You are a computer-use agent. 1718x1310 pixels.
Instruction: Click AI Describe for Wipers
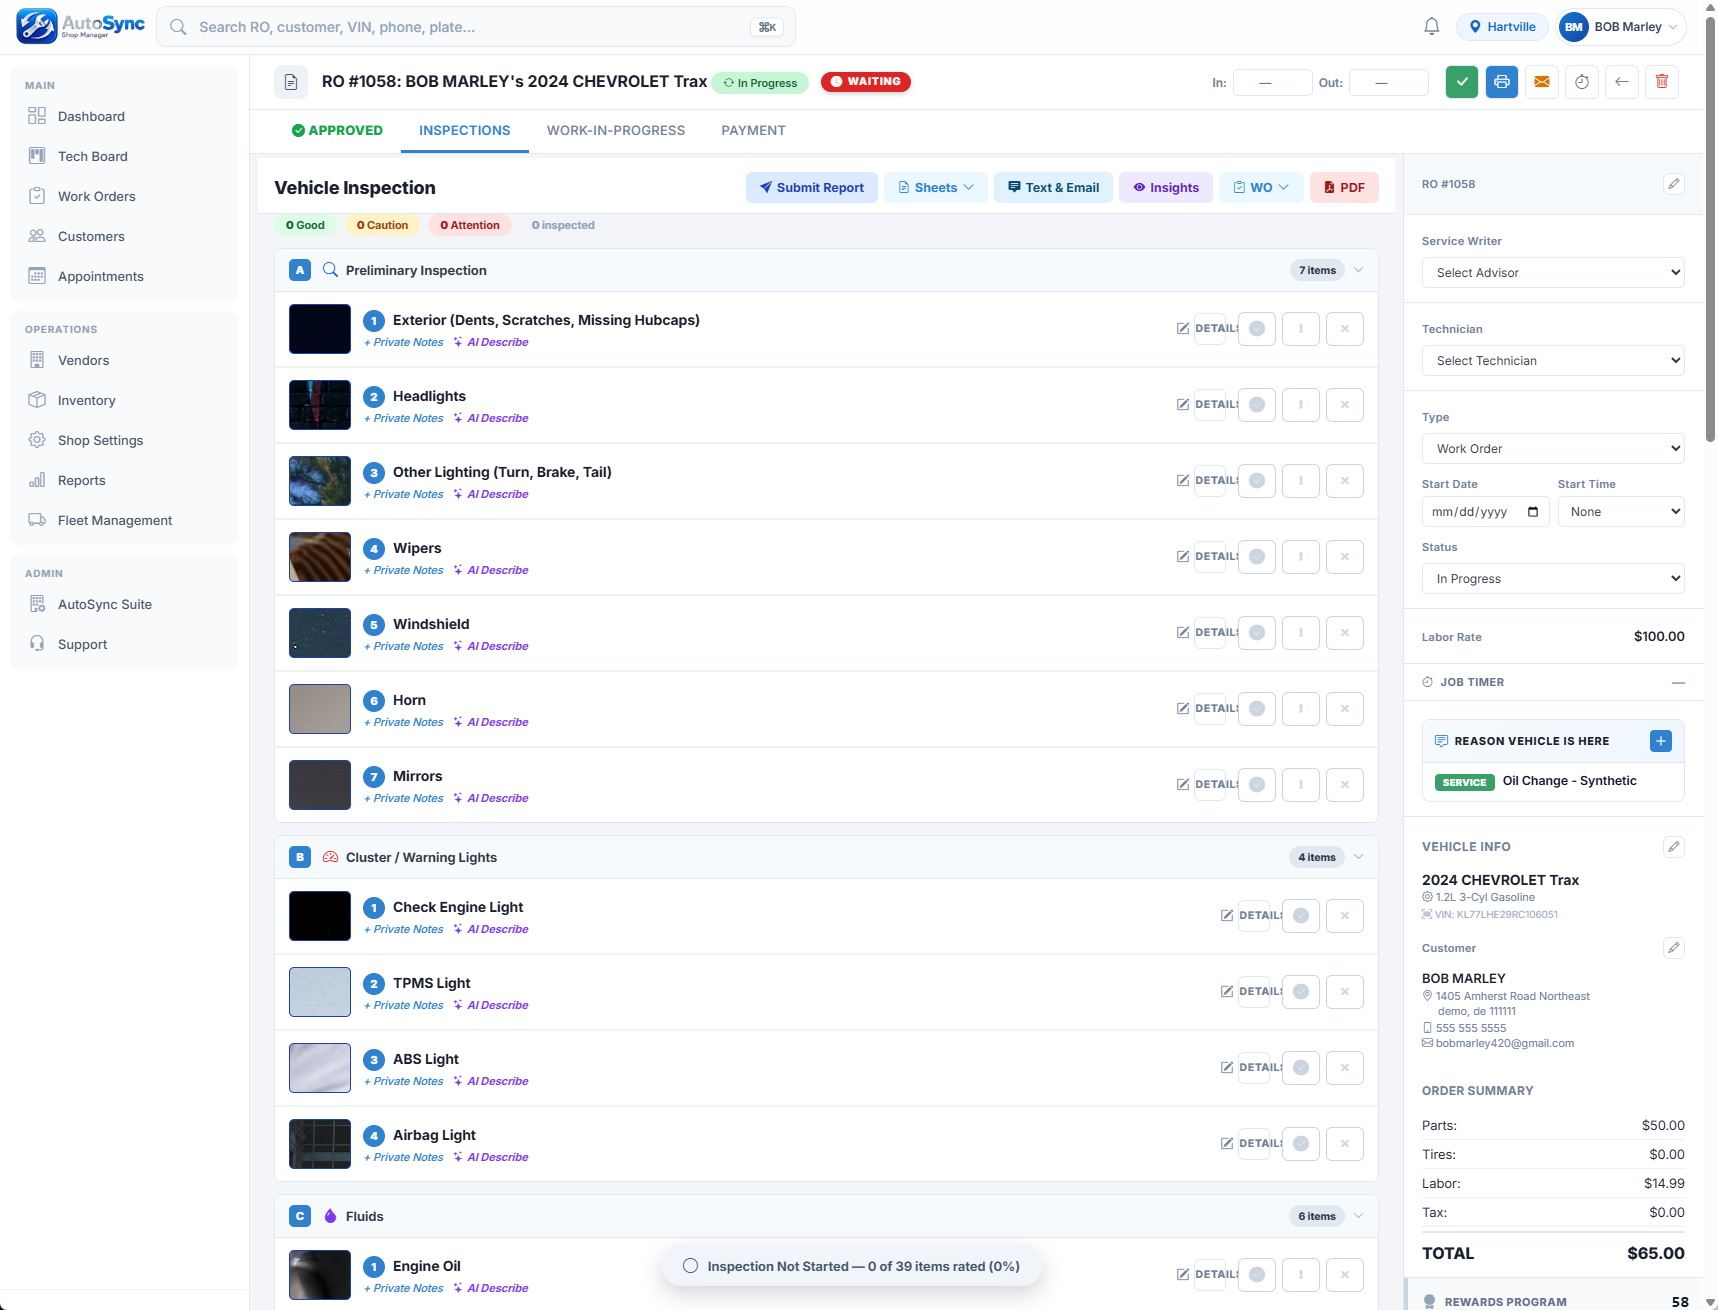491,571
